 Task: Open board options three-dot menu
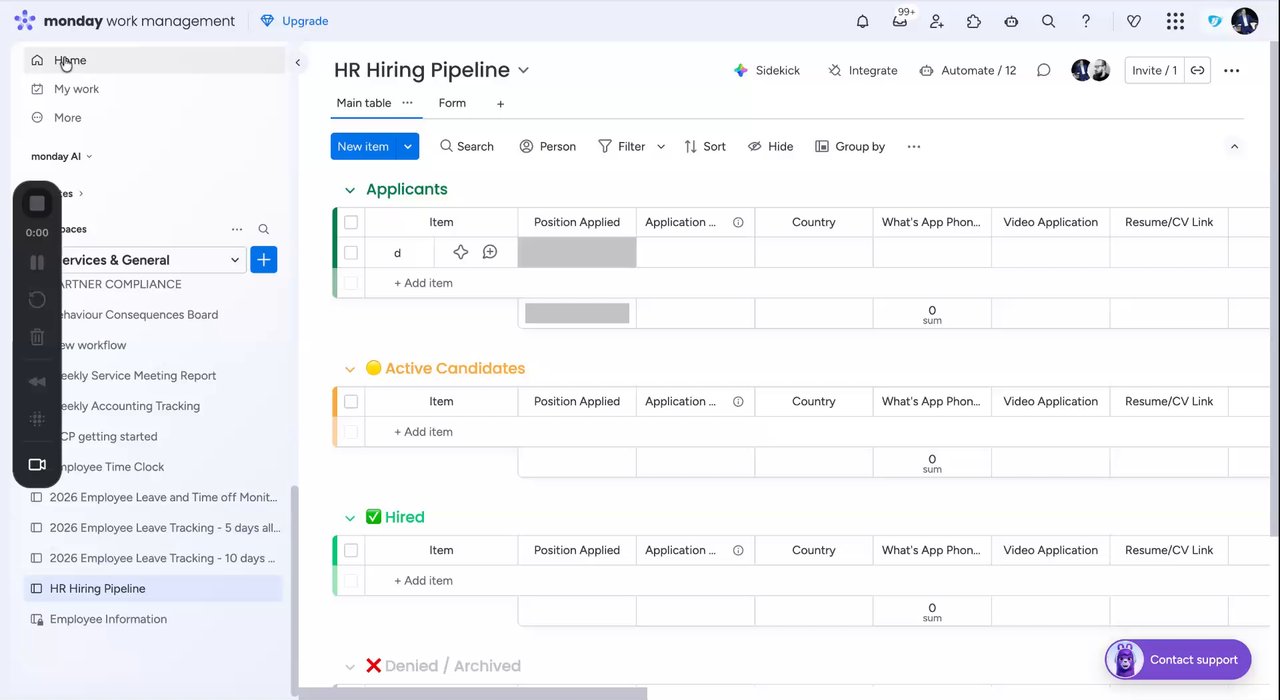pyautogui.click(x=1231, y=70)
